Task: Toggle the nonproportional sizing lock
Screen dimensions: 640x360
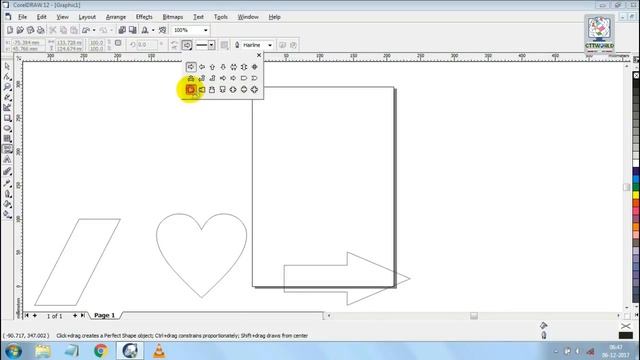Action: (x=118, y=43)
